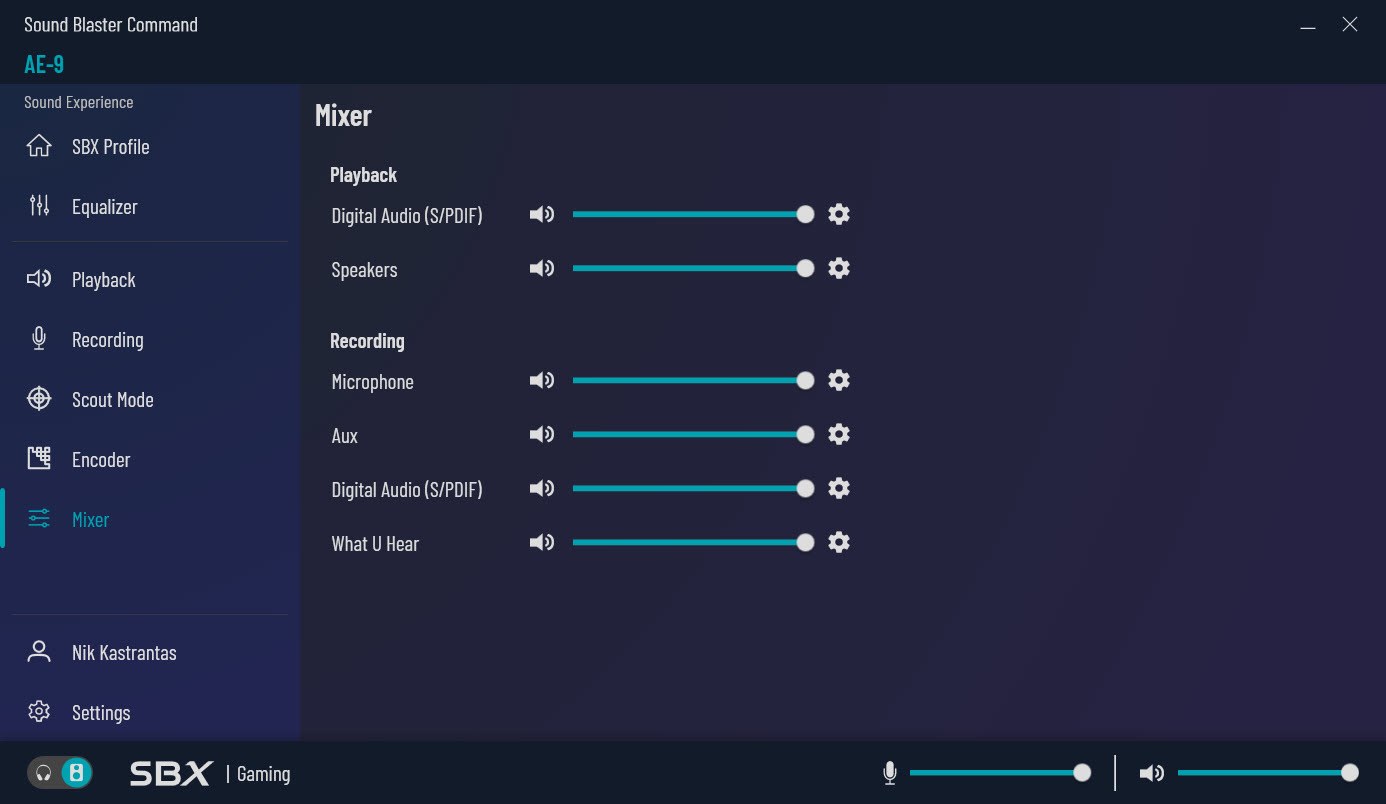The image size is (1386, 804).
Task: Adjust playback Digital Audio (S/PDIF) volume slider
Action: coord(694,214)
